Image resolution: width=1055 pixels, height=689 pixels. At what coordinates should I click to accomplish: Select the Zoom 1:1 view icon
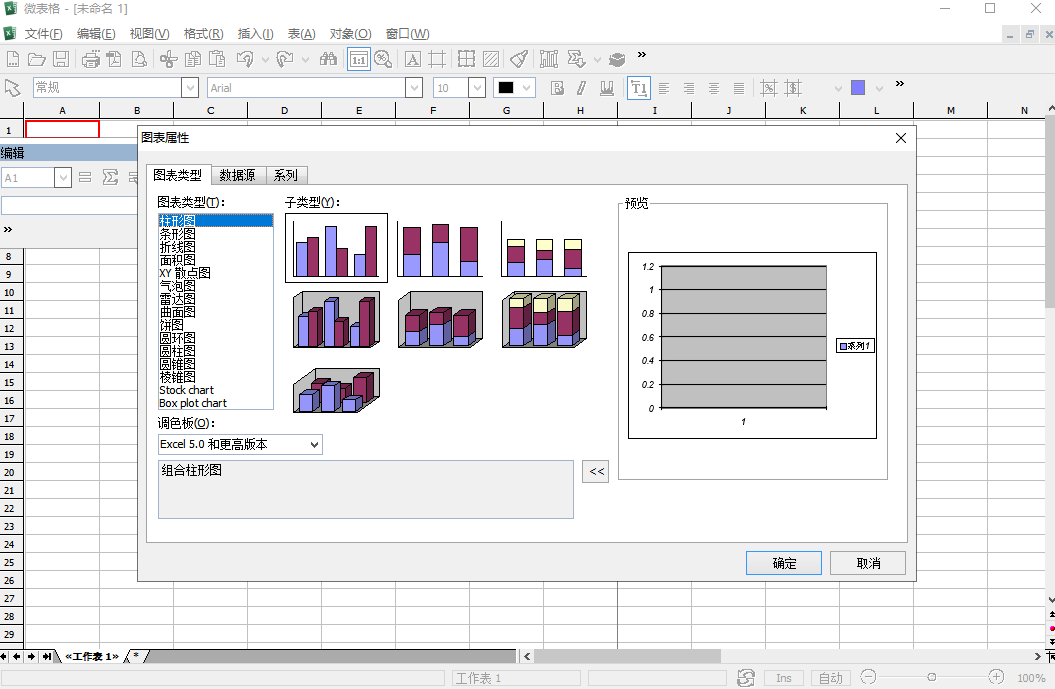coord(357,58)
